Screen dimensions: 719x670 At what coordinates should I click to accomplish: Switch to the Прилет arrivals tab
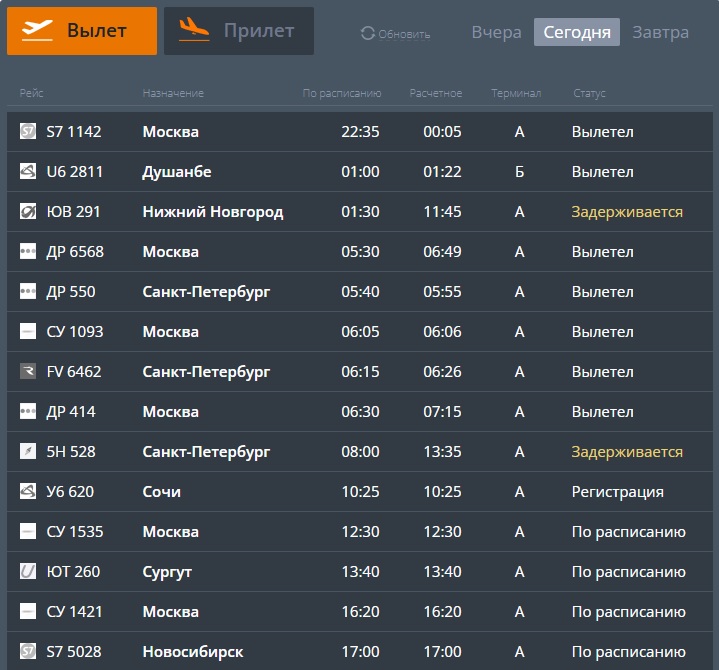[239, 31]
